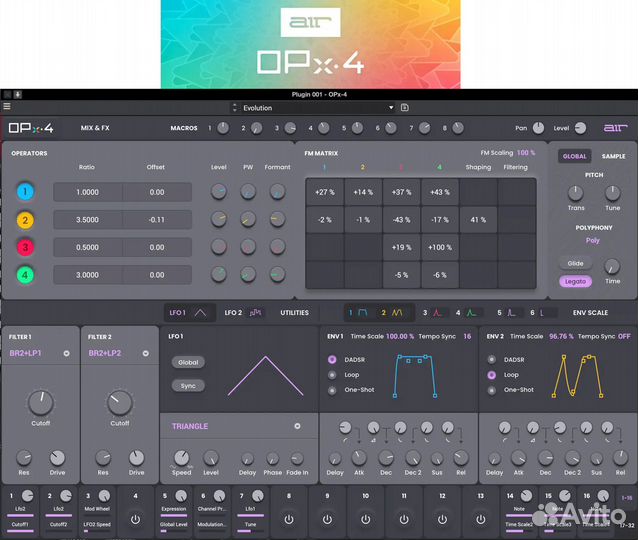Image resolution: width=638 pixels, height=540 pixels.
Task: Enable modulation slot 13 power icon
Action: click(x=481, y=520)
